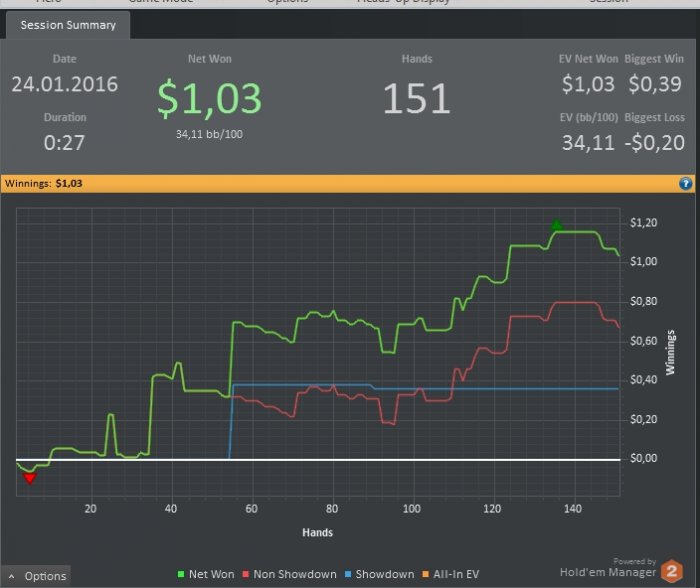
Task: Select the large green $1,03 Net Won value
Action: [209, 99]
